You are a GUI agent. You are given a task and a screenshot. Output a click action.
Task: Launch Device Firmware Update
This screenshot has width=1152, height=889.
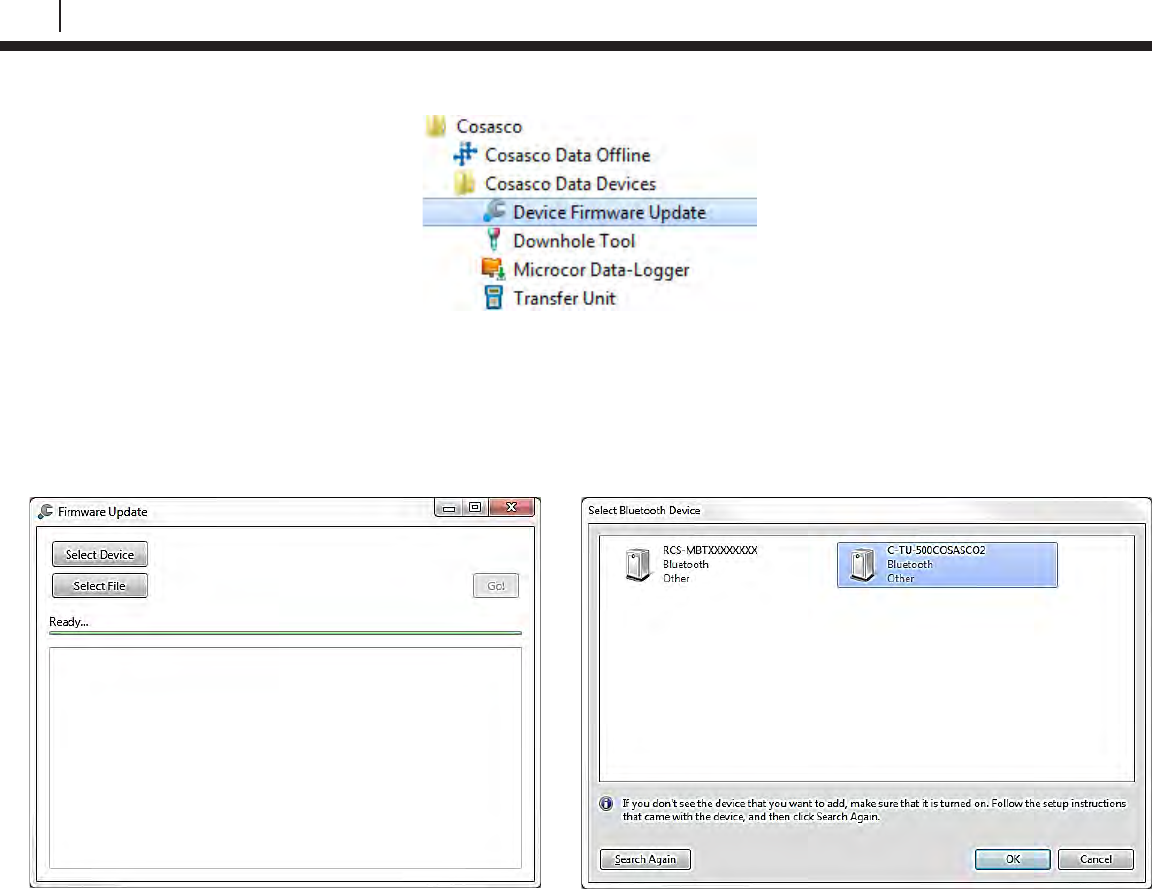[589, 212]
